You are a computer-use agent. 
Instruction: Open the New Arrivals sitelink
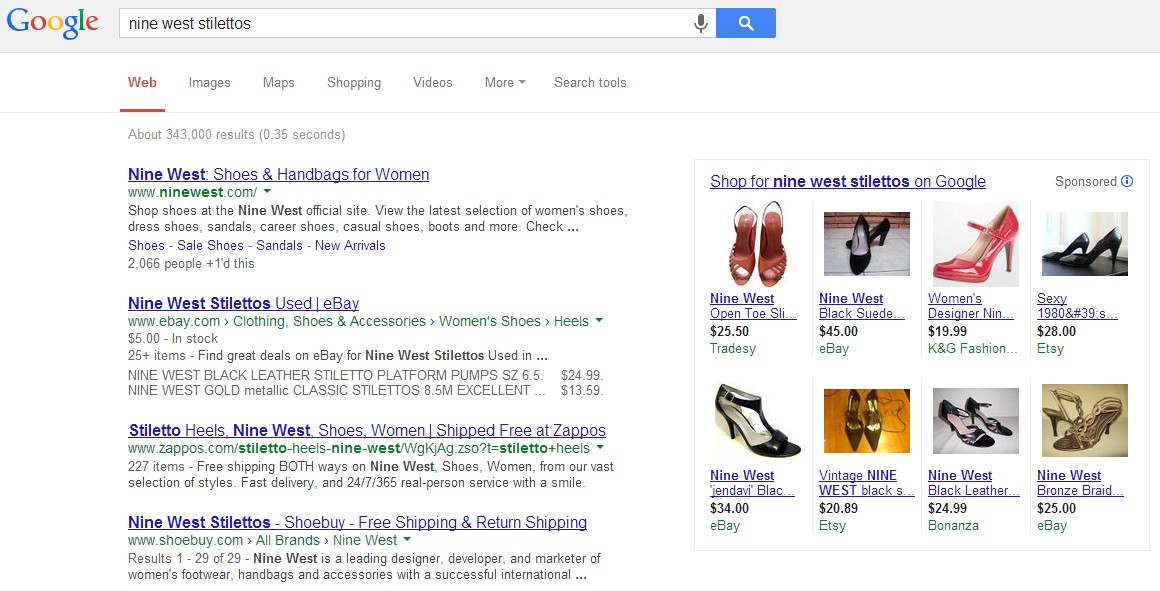pos(350,246)
